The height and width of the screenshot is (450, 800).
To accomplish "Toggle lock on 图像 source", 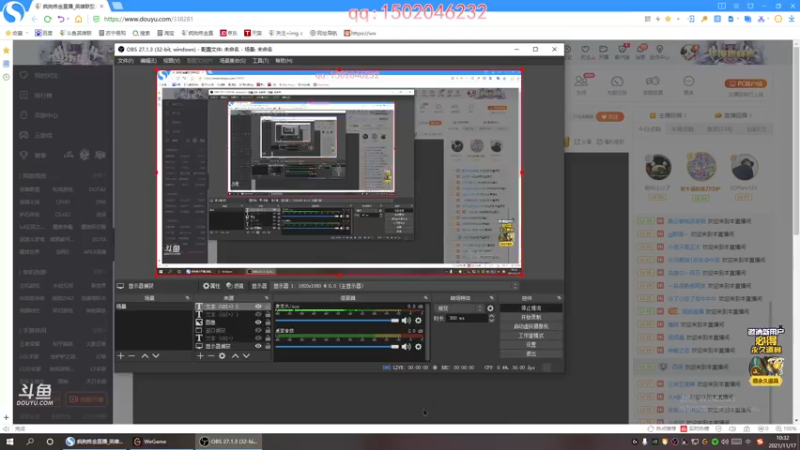I will click(x=268, y=322).
